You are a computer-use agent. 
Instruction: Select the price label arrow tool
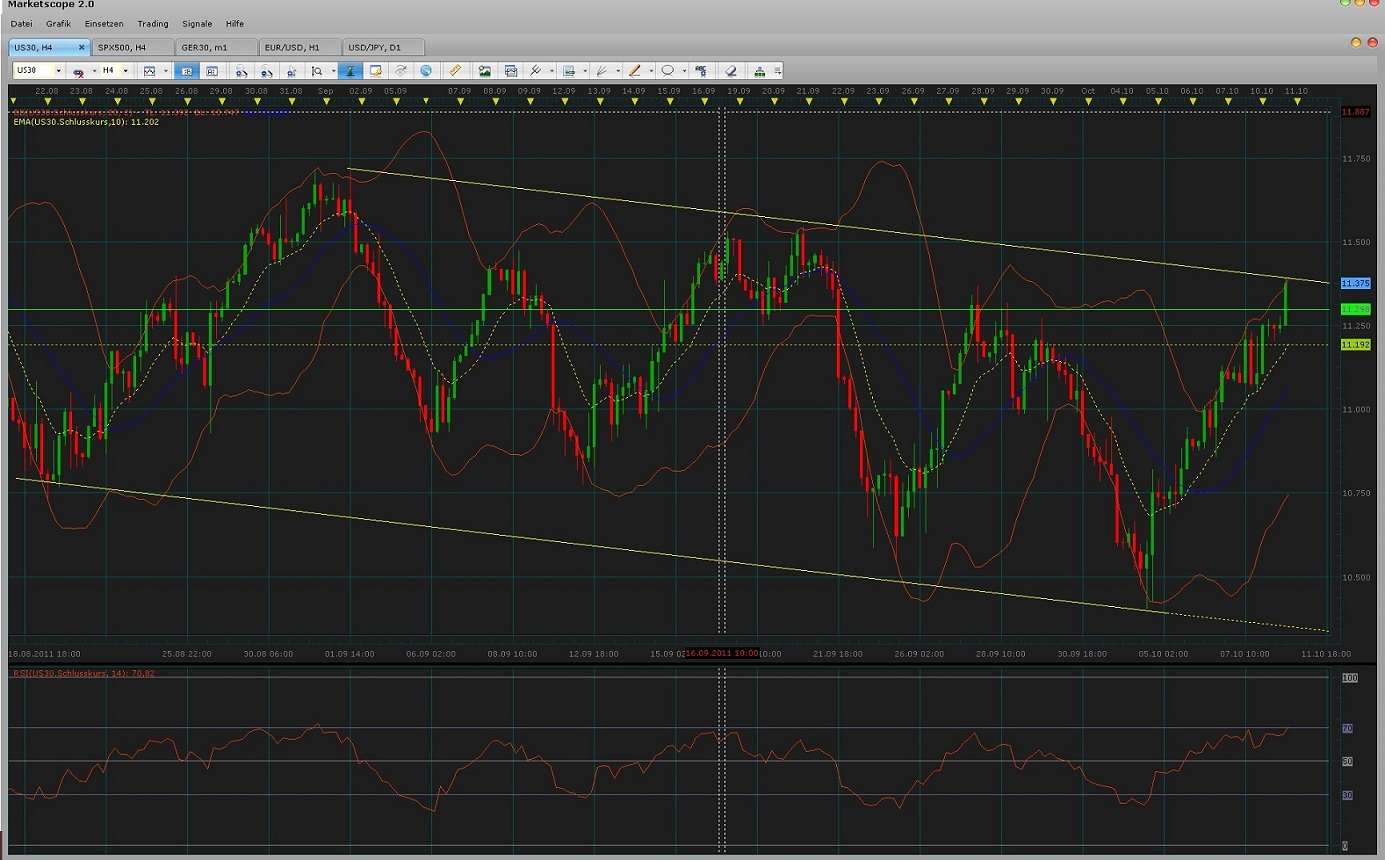[570, 71]
